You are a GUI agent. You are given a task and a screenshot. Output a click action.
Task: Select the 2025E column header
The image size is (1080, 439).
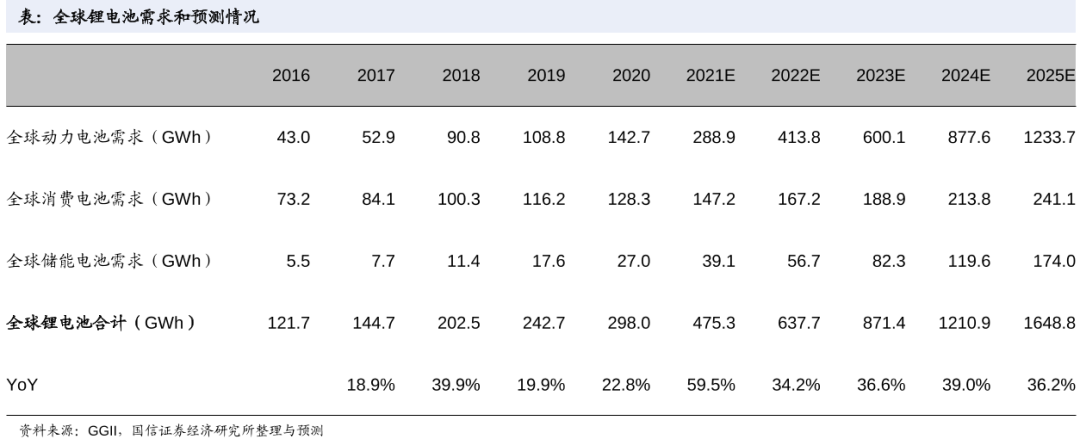[x=1049, y=76]
